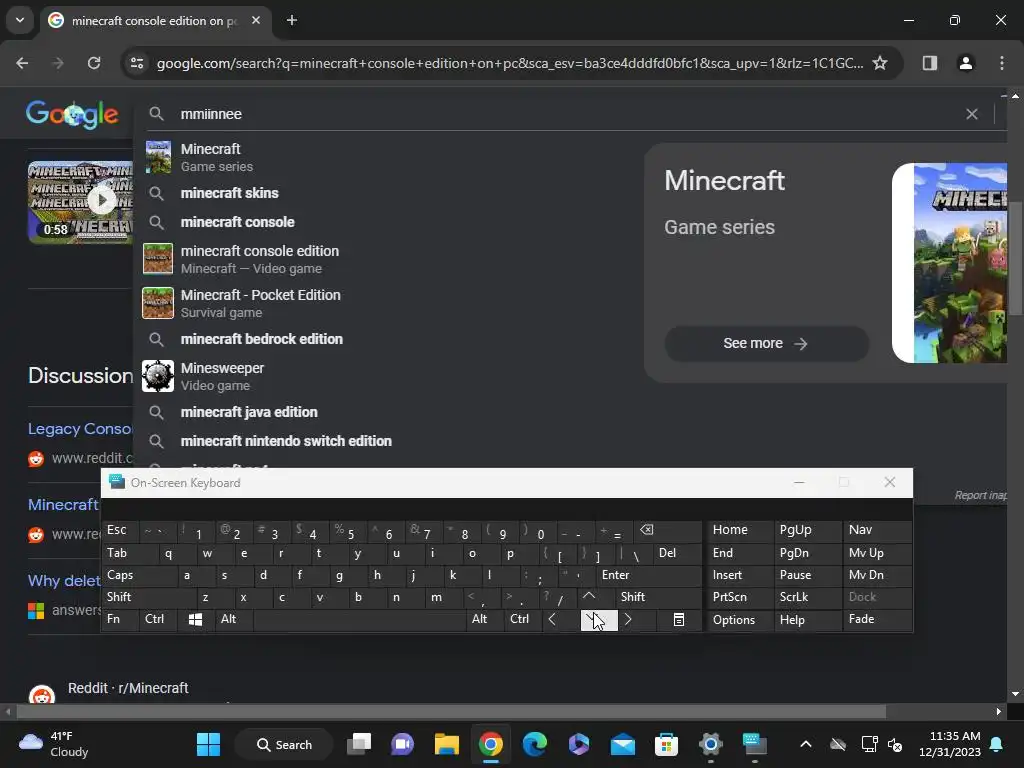
Task: Open the Minecraft cover art image
Action: point(950,263)
